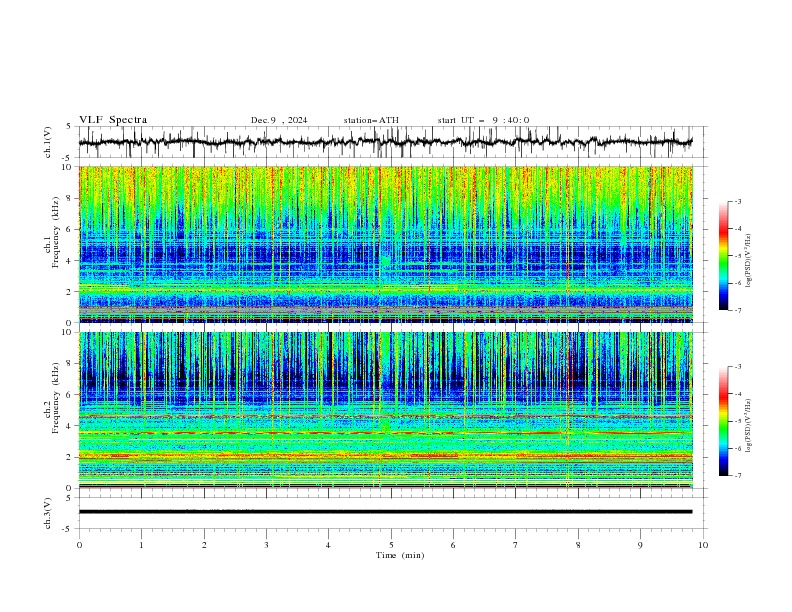Click the ch.1 frequency tick label "8"
The height and width of the screenshot is (612, 792).
coord(71,198)
